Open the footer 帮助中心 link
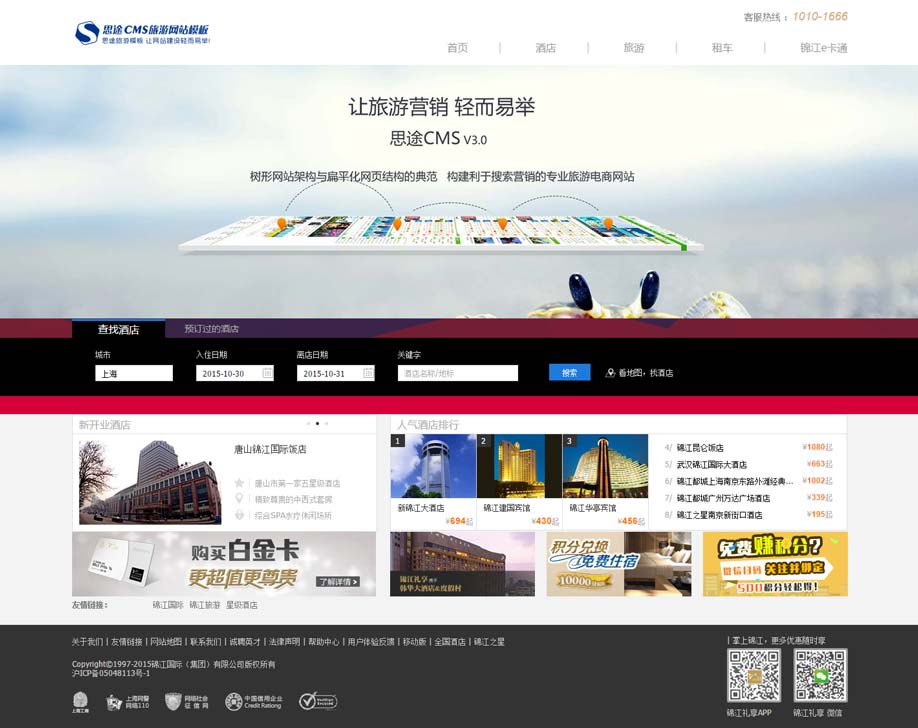Screen dimensions: 918x728 pyautogui.click(x=324, y=642)
